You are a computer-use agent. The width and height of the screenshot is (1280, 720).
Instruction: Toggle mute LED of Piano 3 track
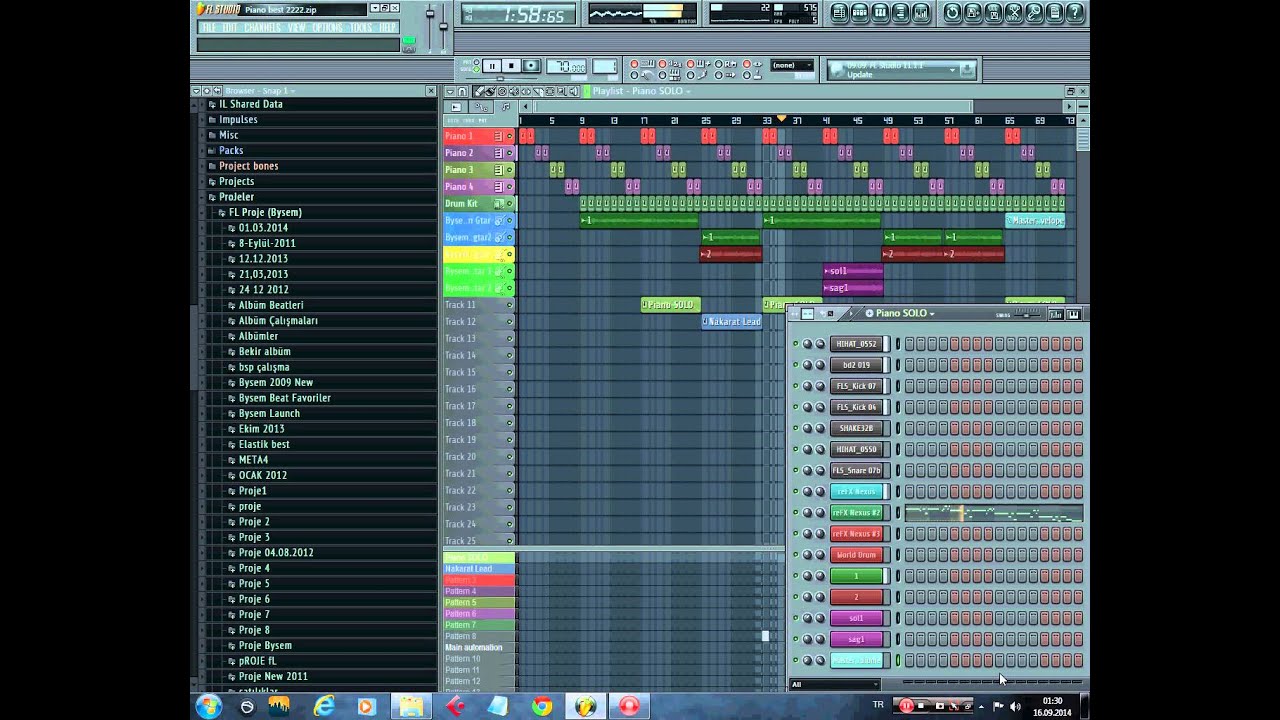tap(510, 170)
